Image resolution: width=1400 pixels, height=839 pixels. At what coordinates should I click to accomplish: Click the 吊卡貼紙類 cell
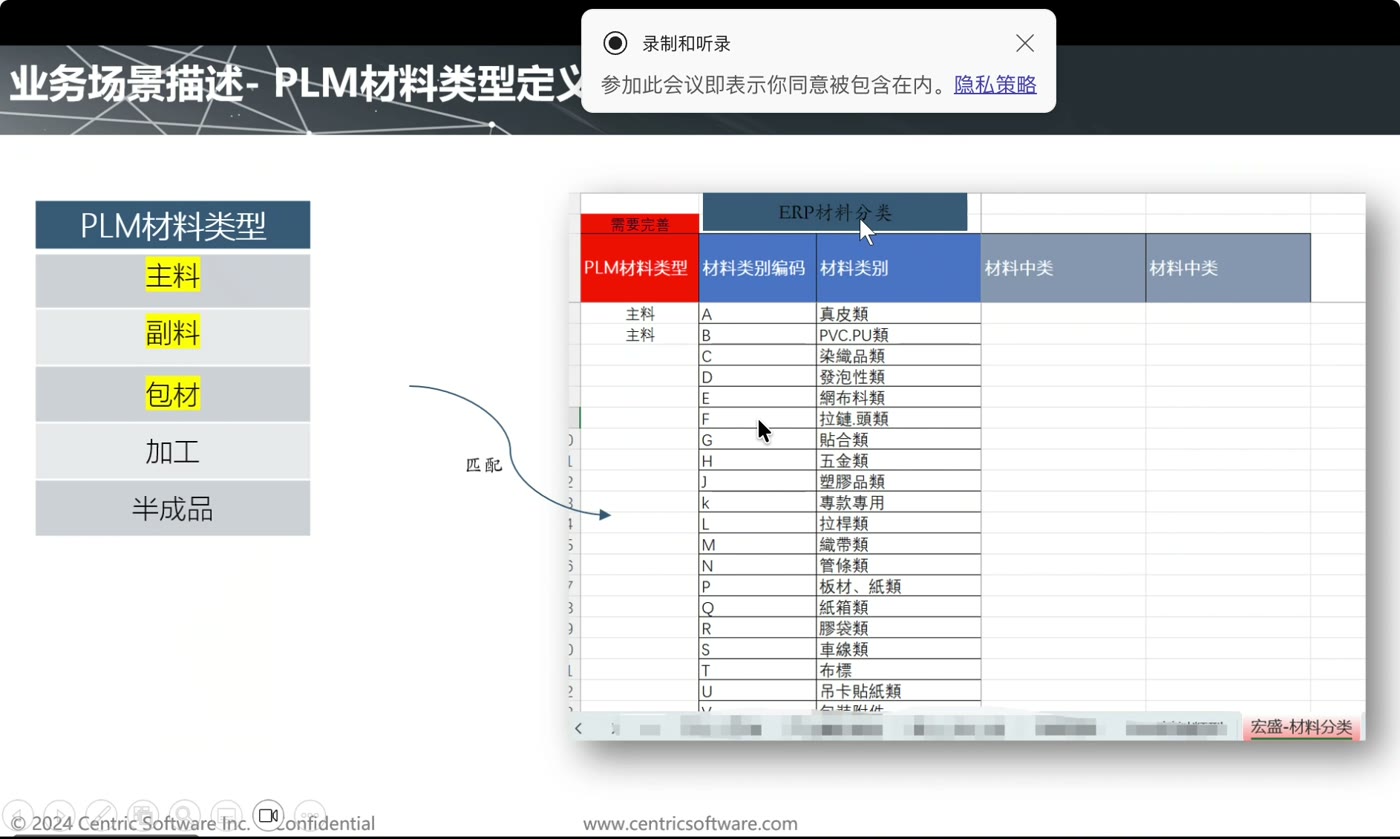(899, 691)
